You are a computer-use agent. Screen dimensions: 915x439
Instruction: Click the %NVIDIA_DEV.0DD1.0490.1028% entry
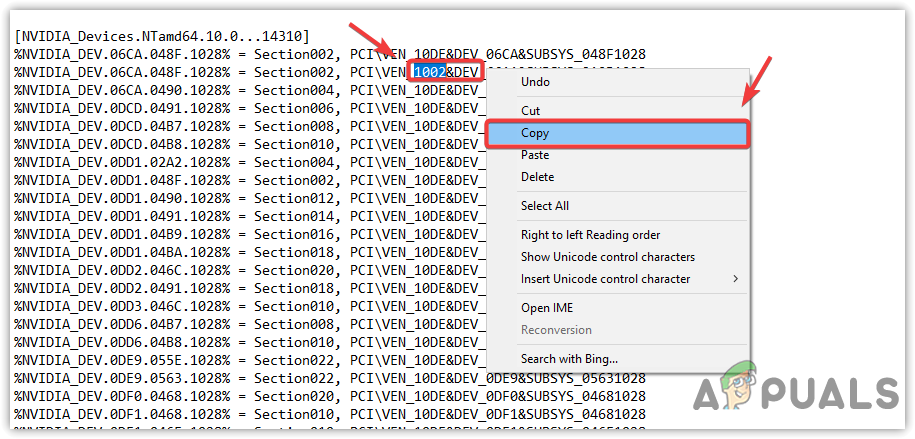(121, 198)
